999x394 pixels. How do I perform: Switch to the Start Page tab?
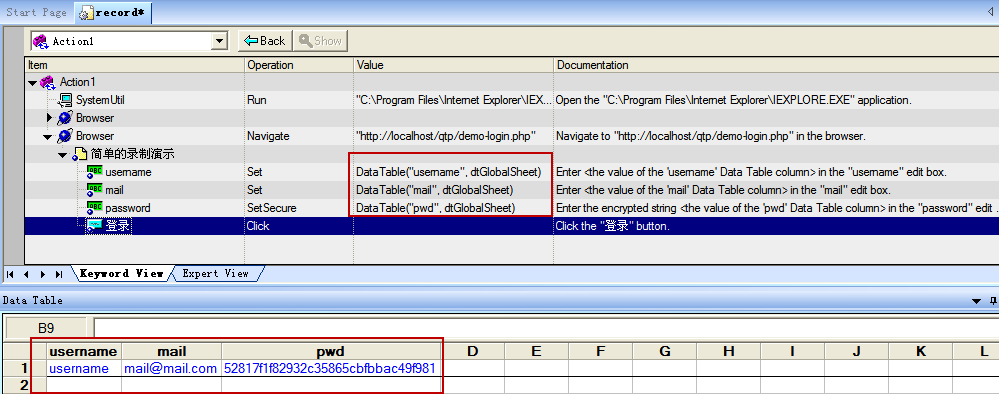[36, 12]
